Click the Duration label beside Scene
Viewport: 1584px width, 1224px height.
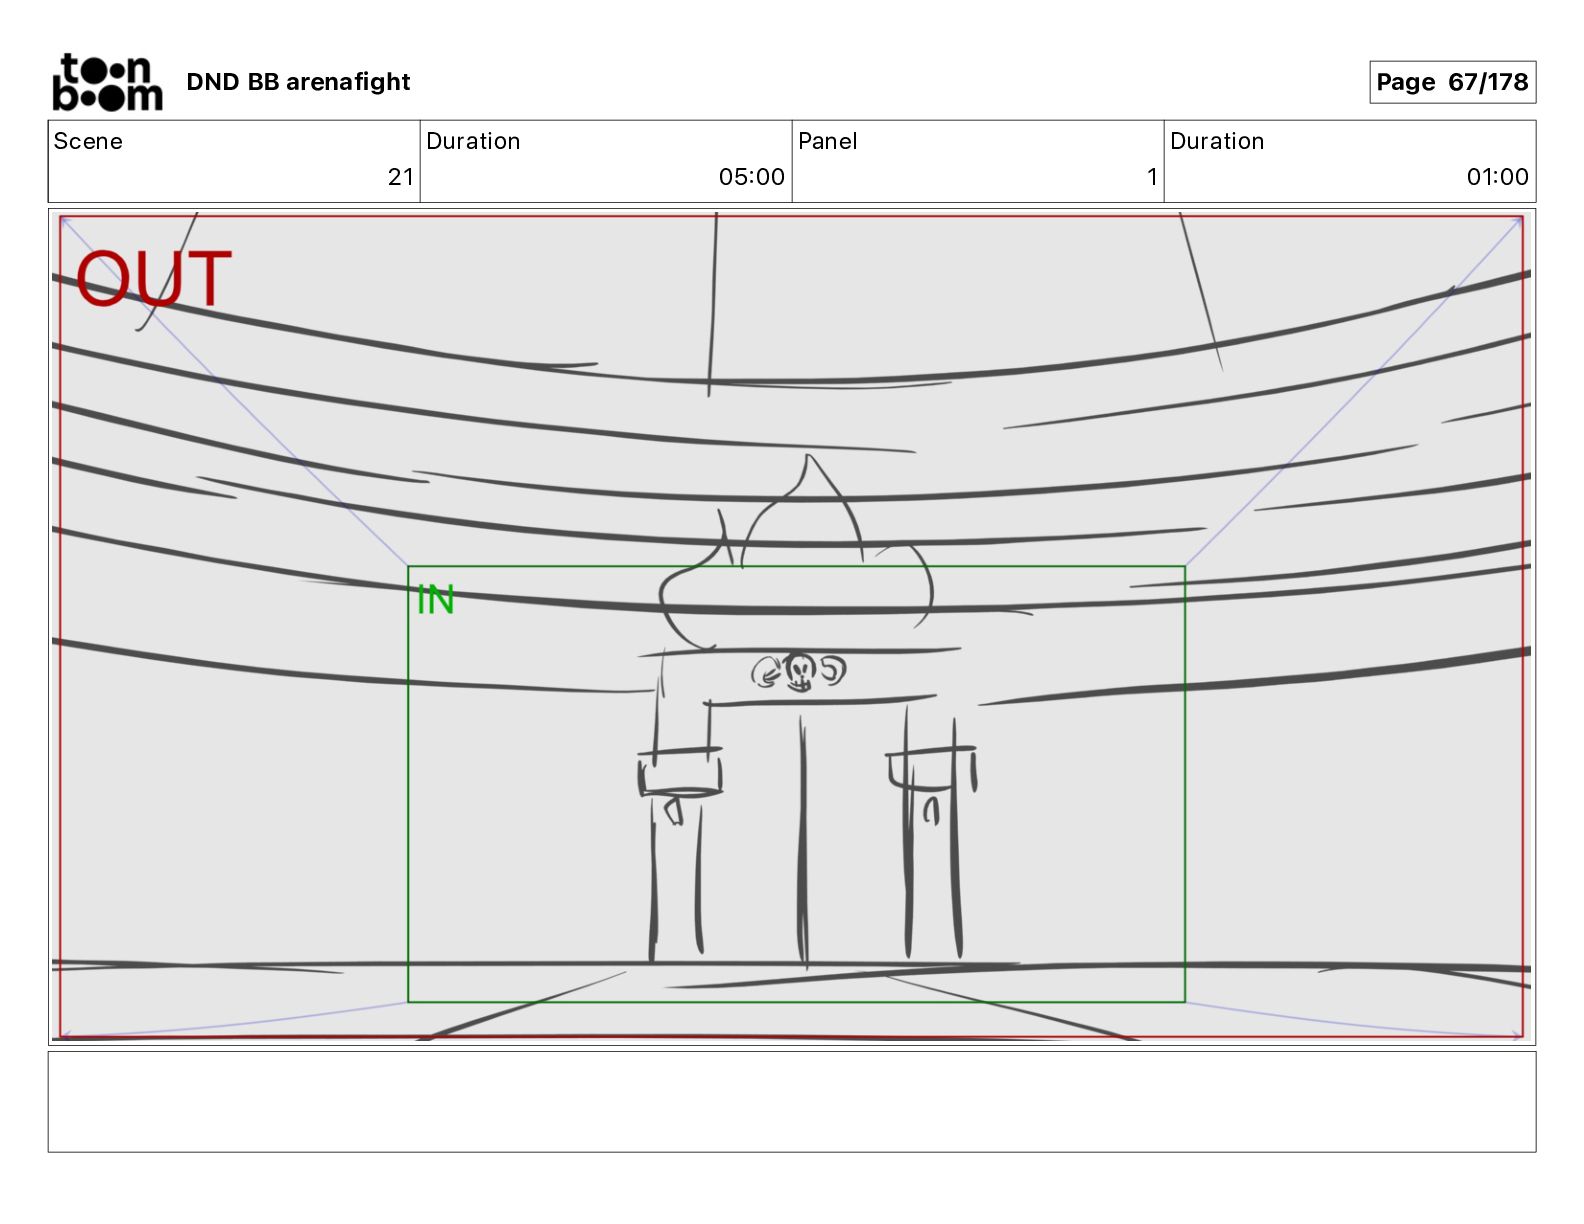pos(473,141)
